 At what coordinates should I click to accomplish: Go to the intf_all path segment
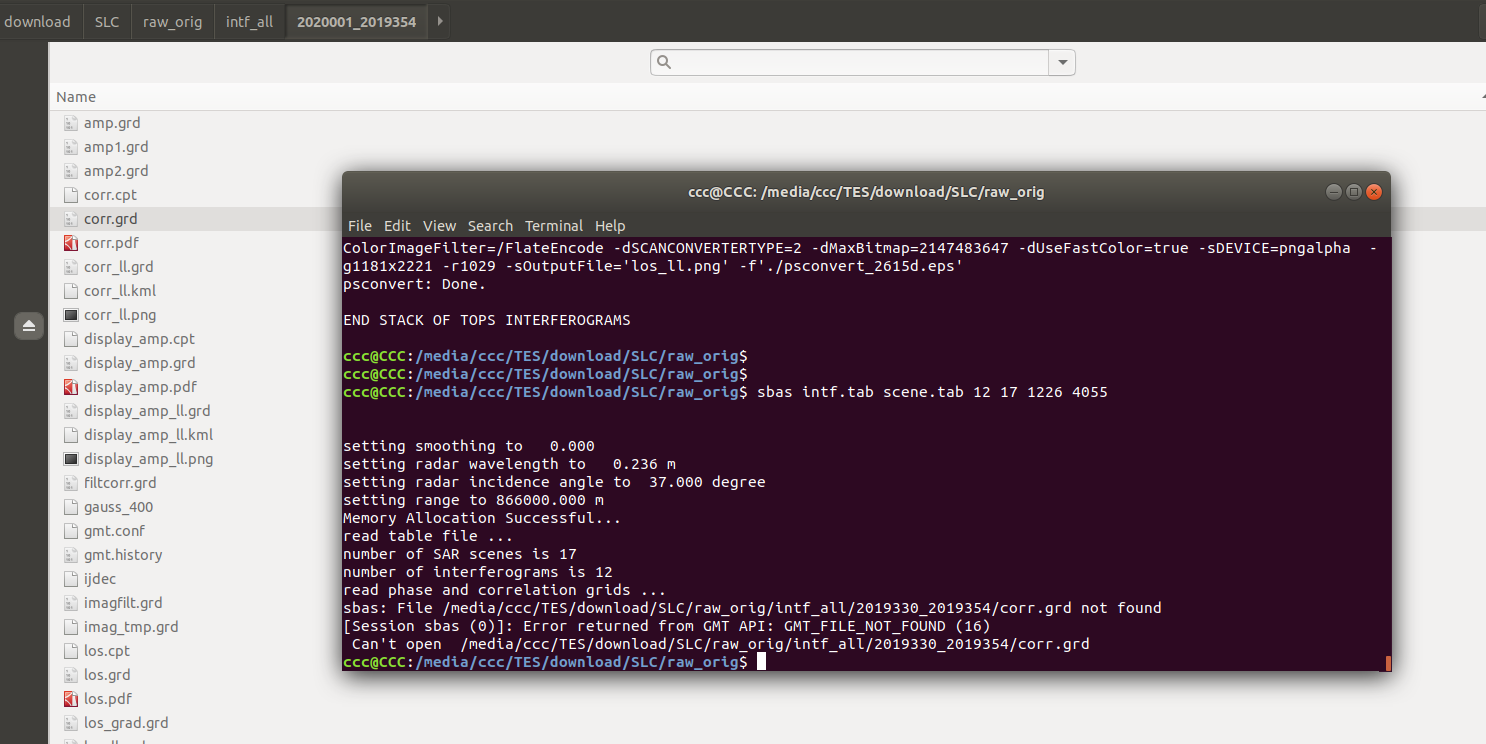(x=249, y=21)
